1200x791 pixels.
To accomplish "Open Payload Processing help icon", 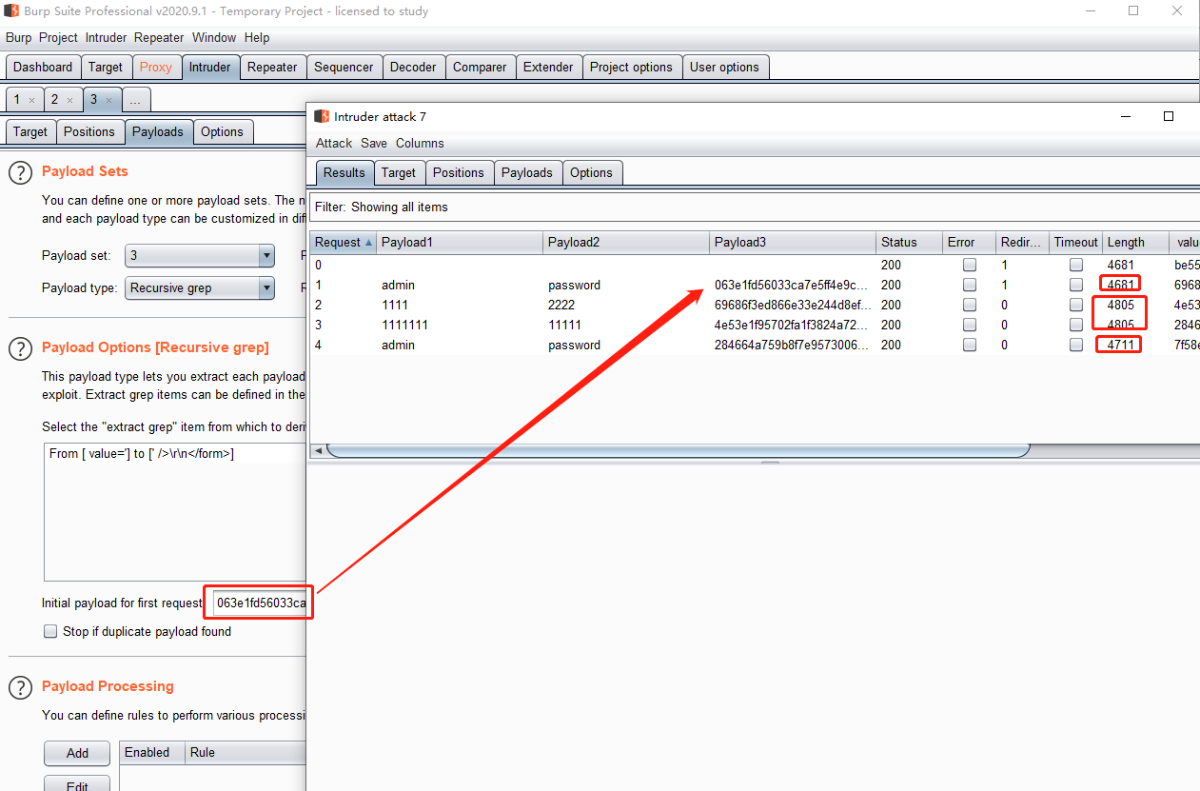I will [20, 688].
